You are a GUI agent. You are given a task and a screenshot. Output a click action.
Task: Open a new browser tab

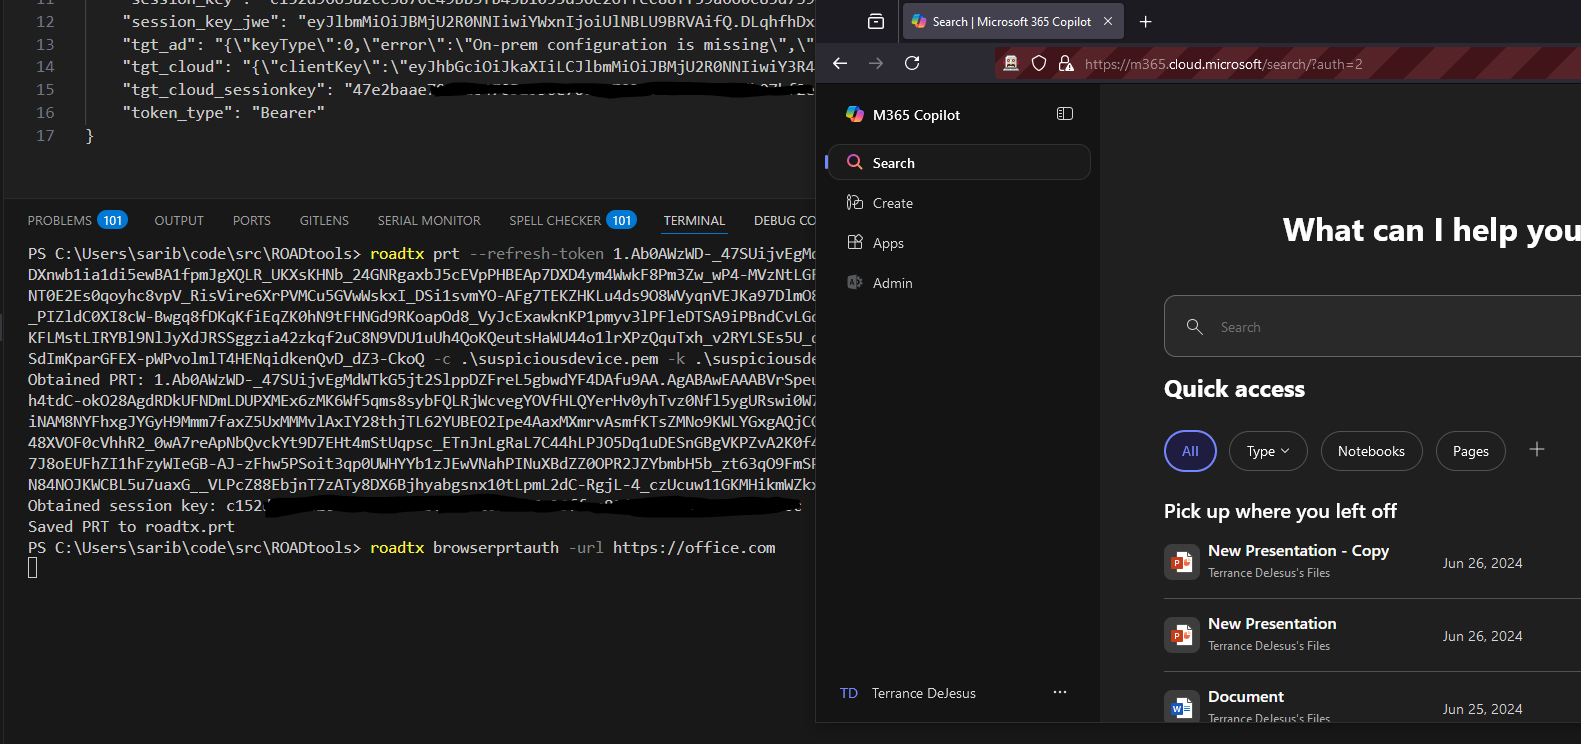1146,22
